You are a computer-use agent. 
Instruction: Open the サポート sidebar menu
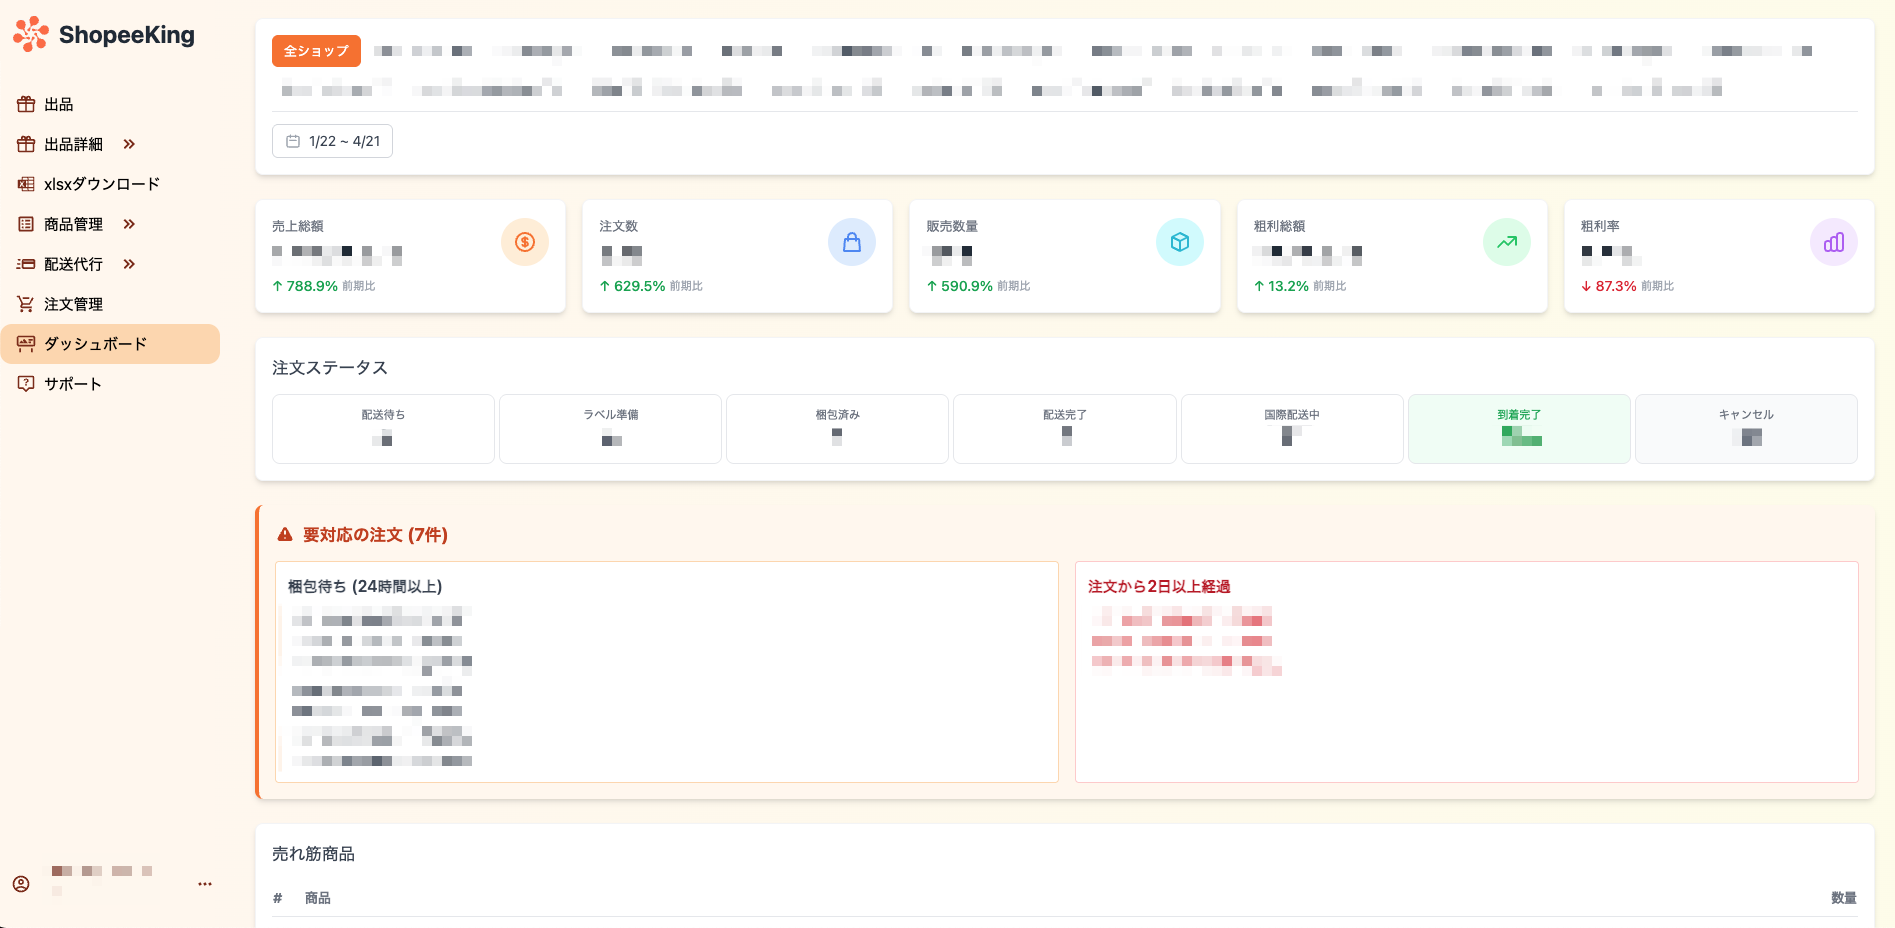click(72, 384)
